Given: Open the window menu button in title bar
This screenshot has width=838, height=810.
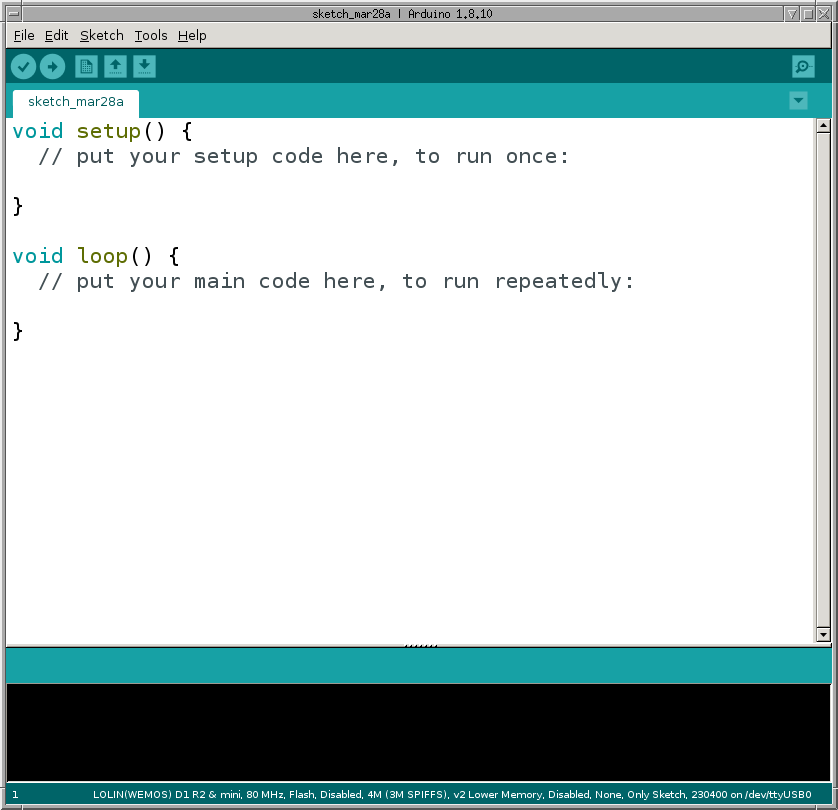Looking at the screenshot, I should [x=14, y=14].
